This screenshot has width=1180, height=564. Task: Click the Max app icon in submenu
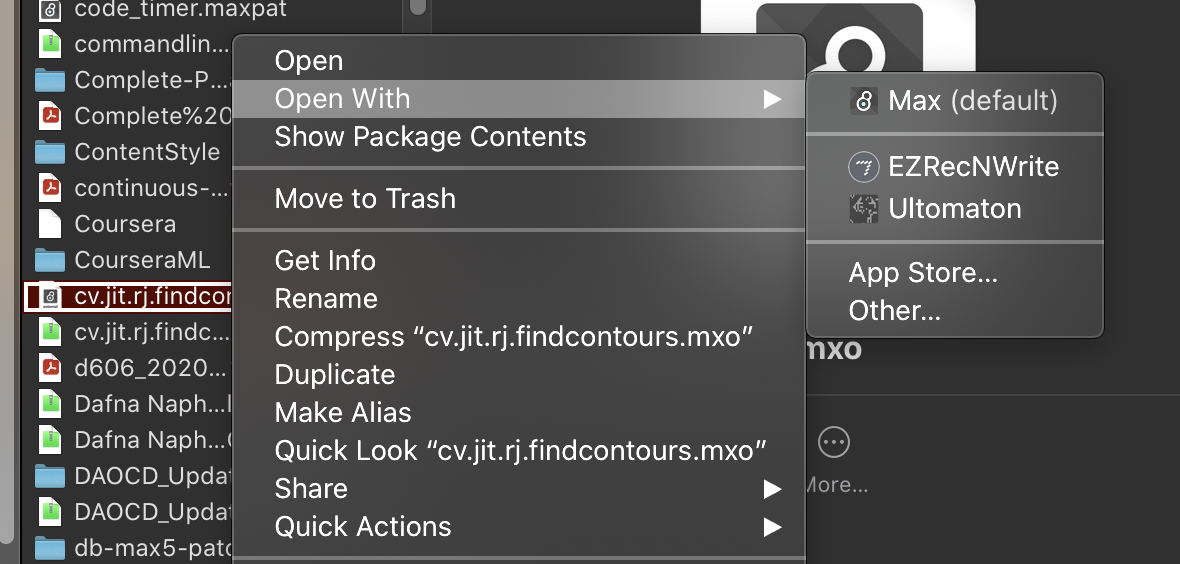(x=863, y=101)
